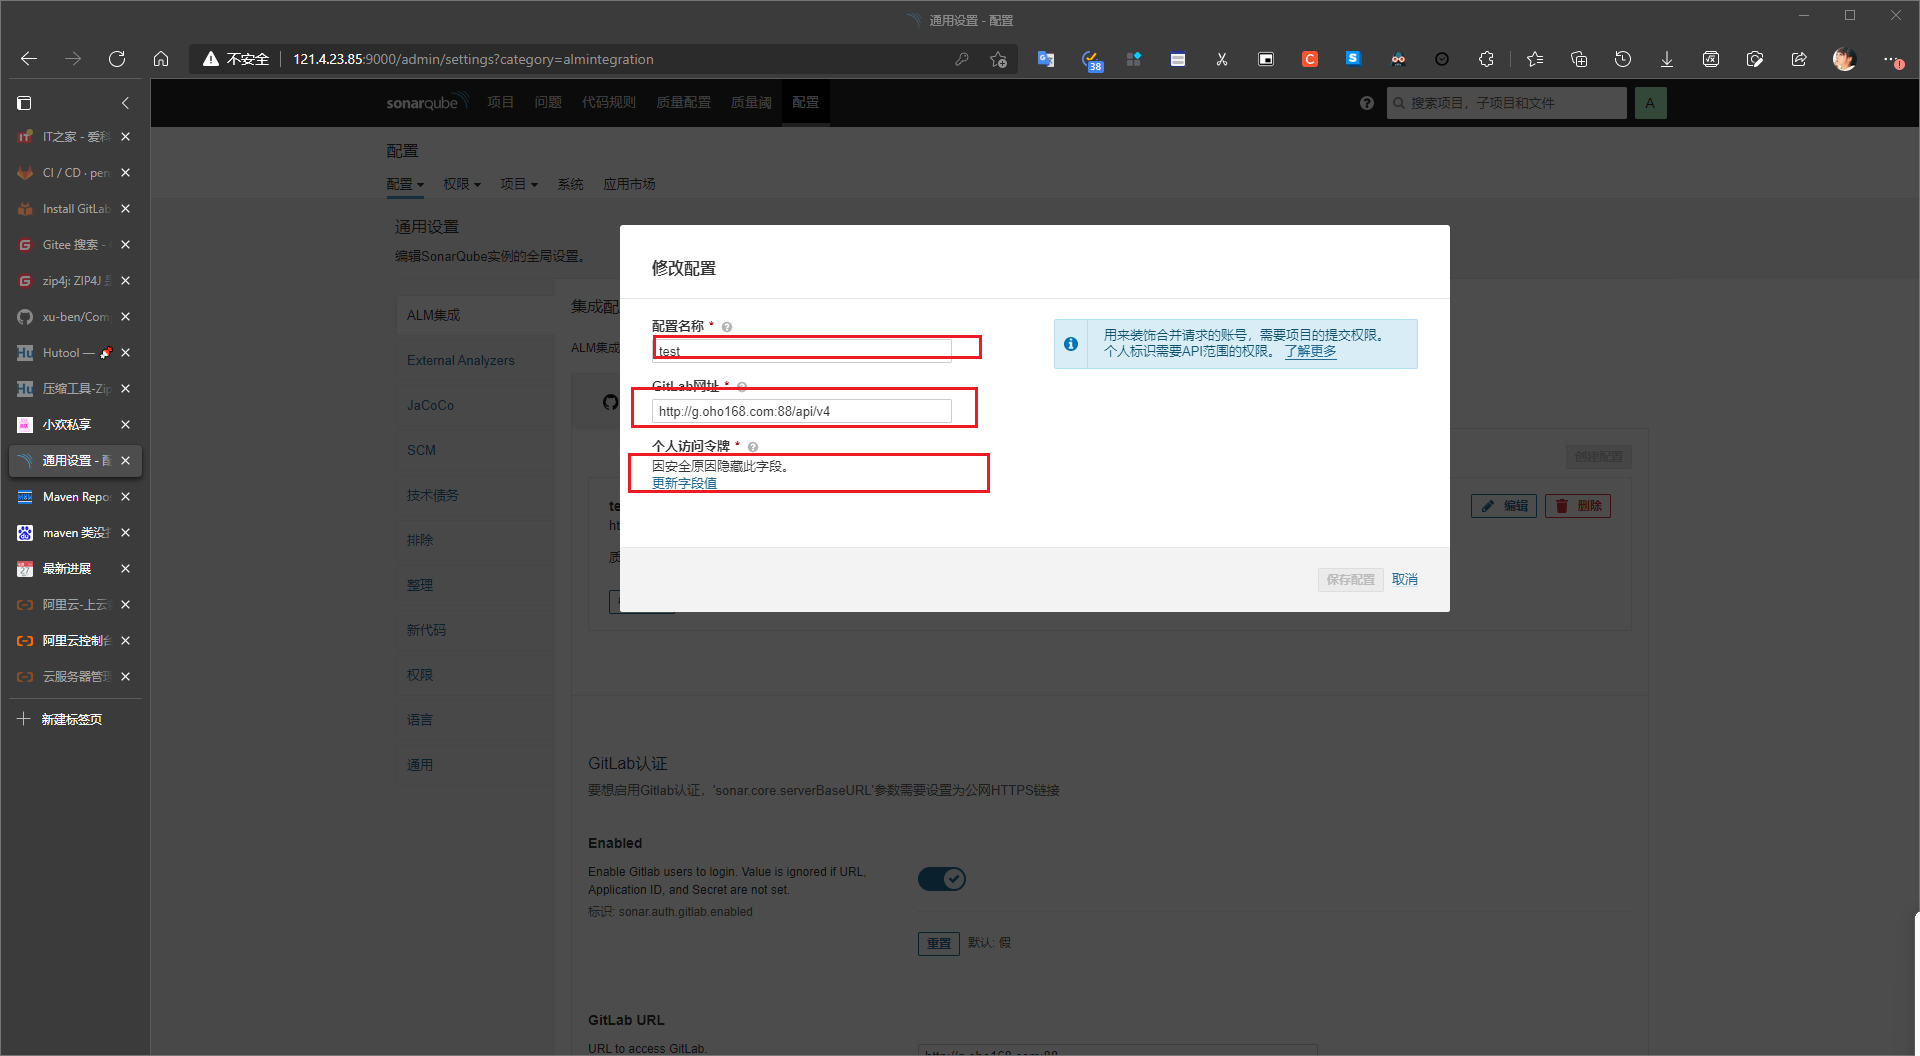
Task: Click the new tab plus icon in sidebar
Action: (x=23, y=718)
